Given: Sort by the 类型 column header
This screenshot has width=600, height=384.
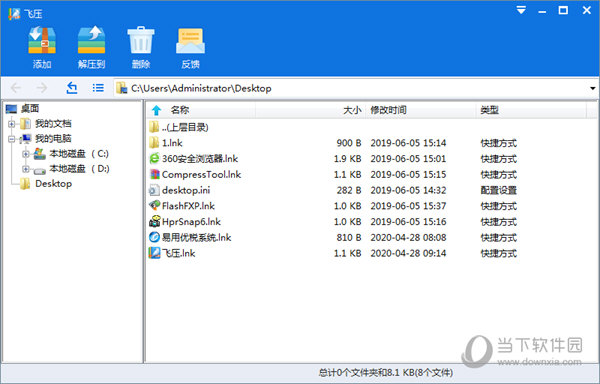Looking at the screenshot, I should point(489,110).
